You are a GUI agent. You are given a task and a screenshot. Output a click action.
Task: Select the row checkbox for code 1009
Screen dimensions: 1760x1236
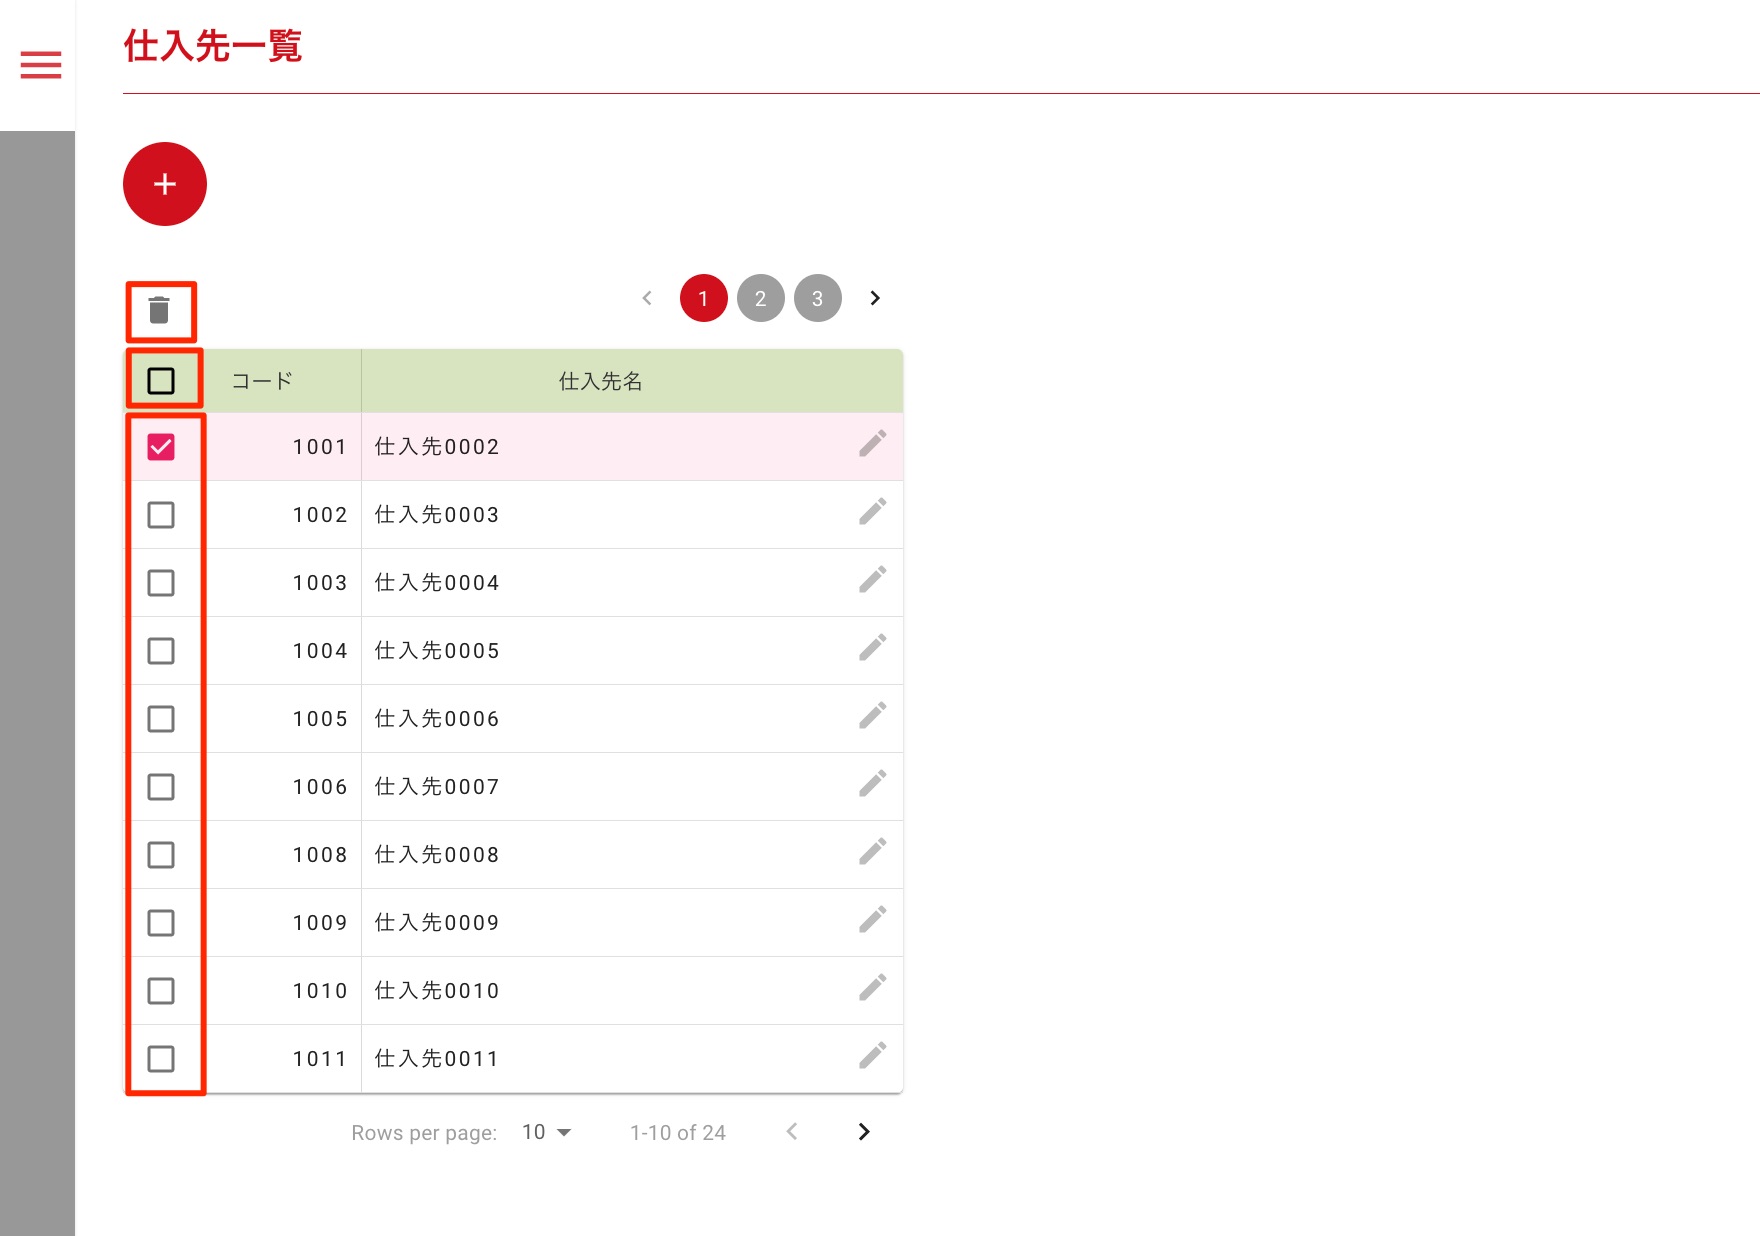[161, 923]
